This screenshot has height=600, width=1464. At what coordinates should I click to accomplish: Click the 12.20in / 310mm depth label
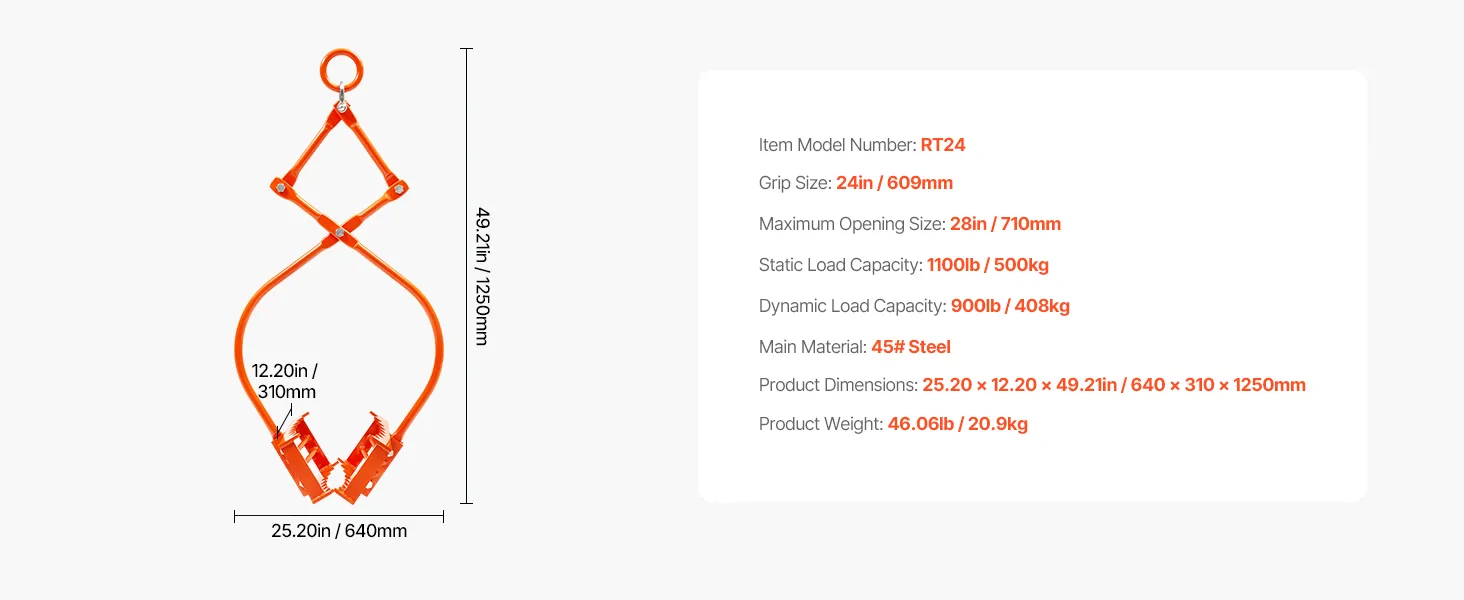pyautogui.click(x=285, y=381)
